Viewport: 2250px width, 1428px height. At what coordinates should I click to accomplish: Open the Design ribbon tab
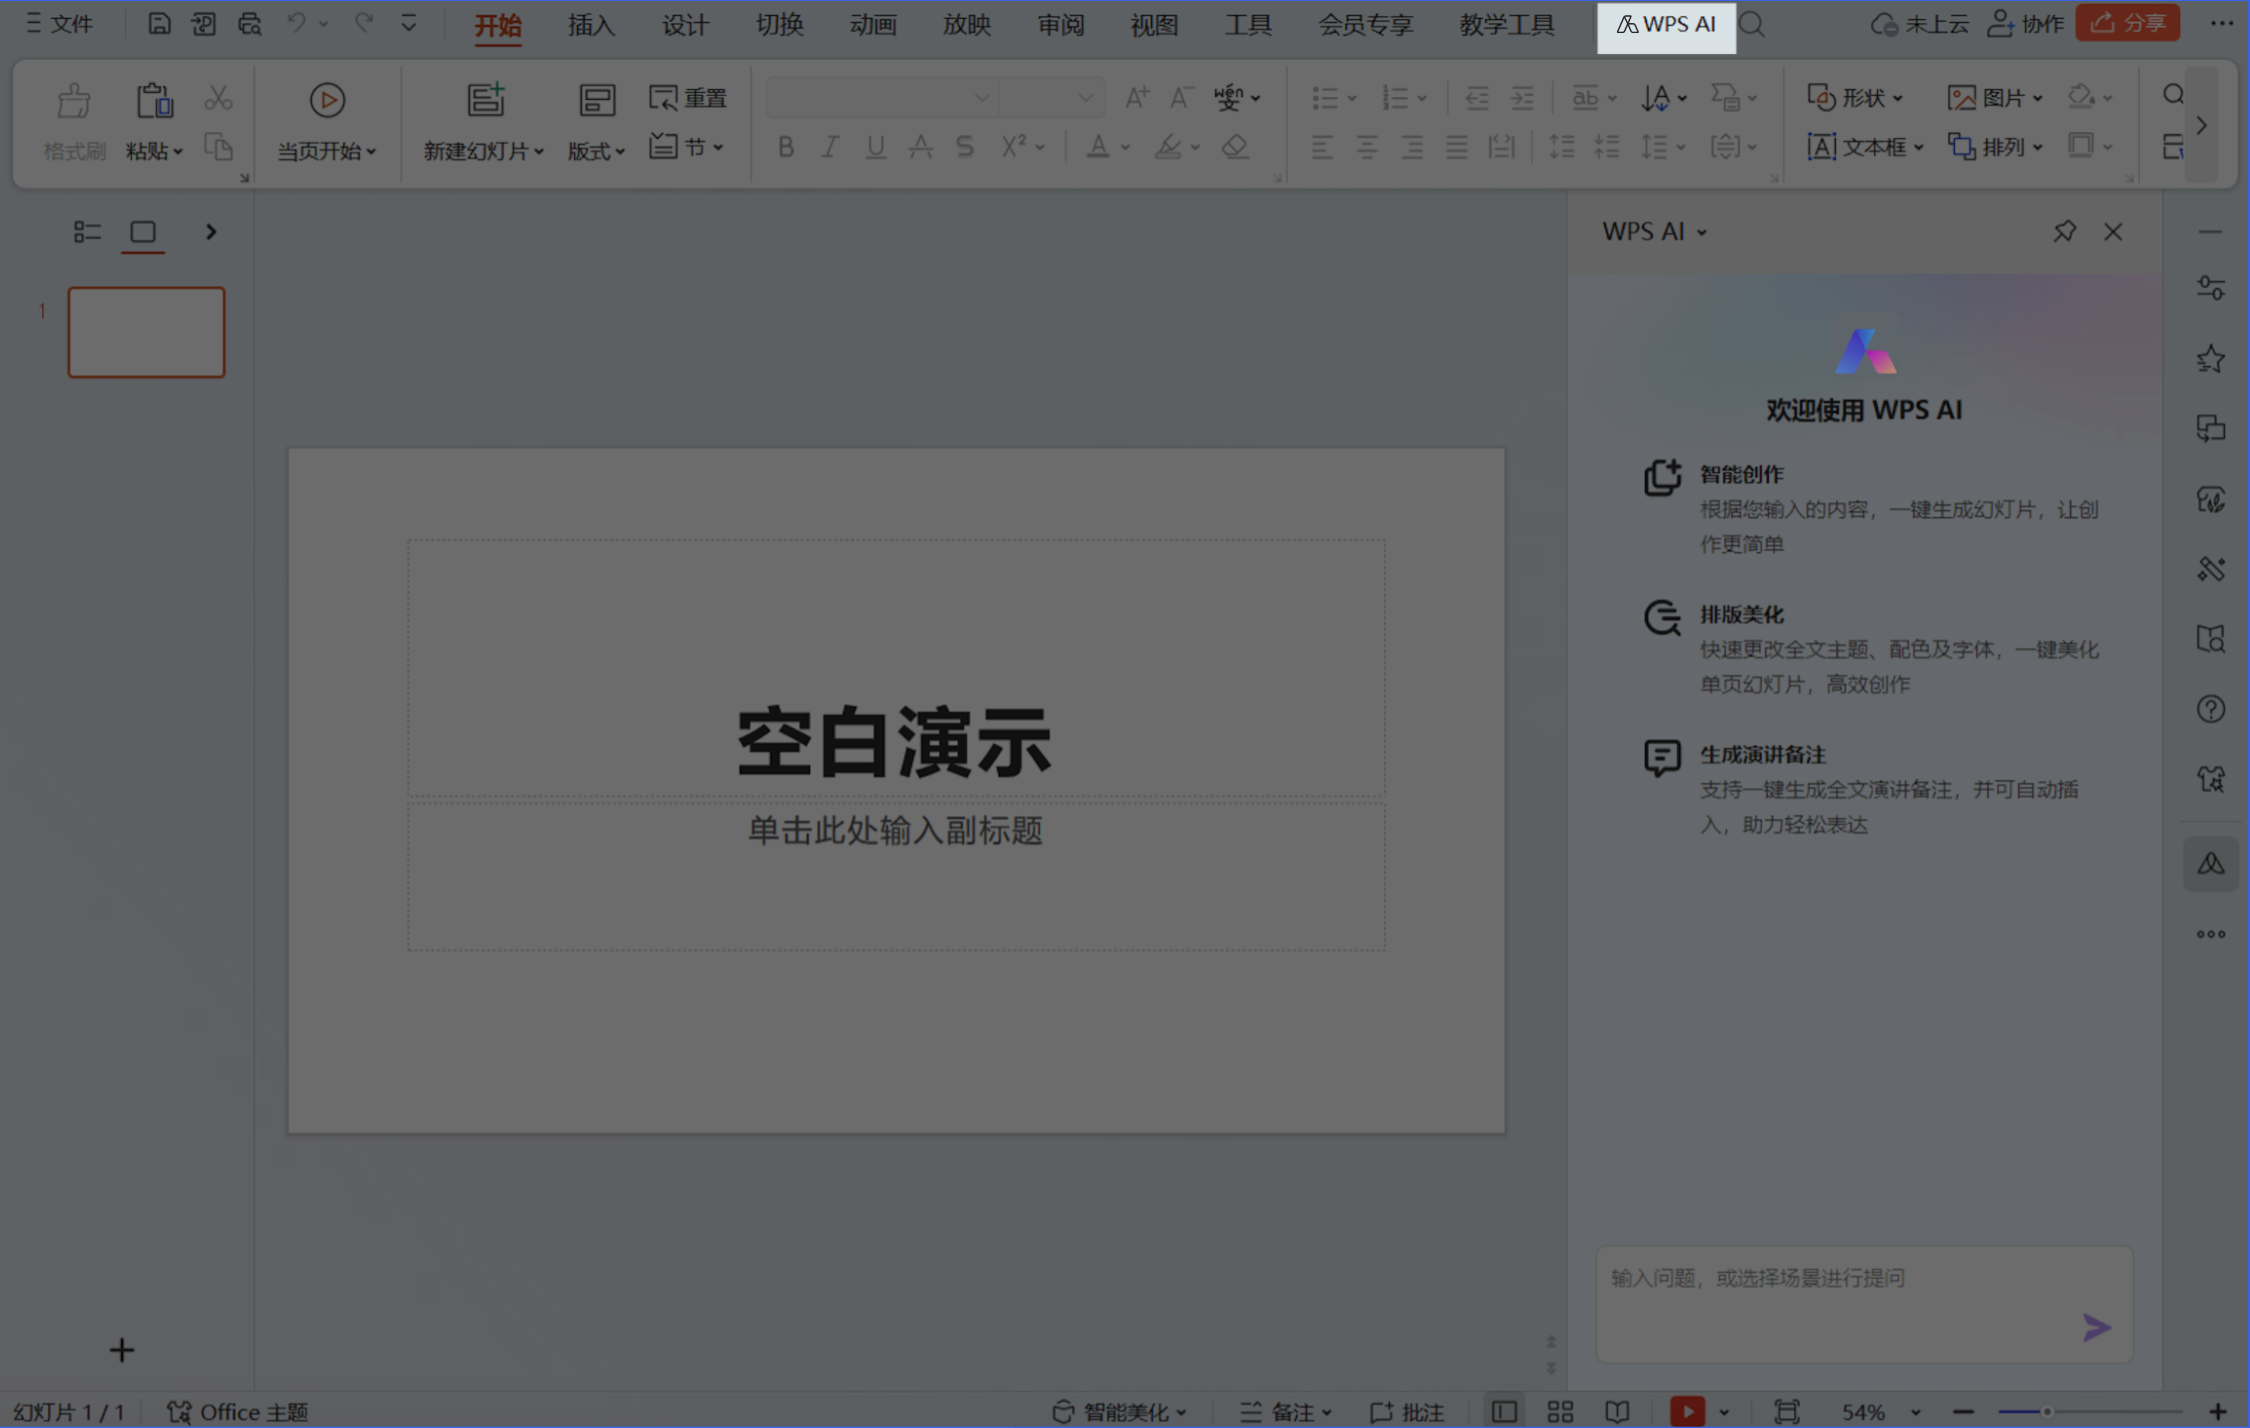pyautogui.click(x=685, y=24)
